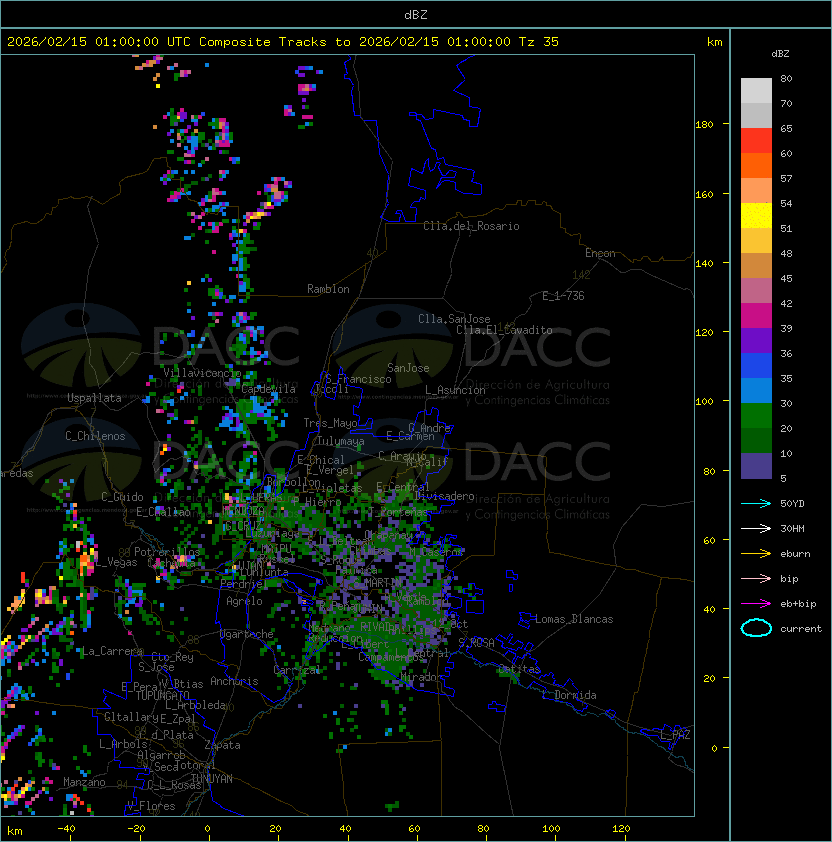Viewport: 832px width, 842px height.
Task: Click the '50YD' legend label
Action: [792, 504]
